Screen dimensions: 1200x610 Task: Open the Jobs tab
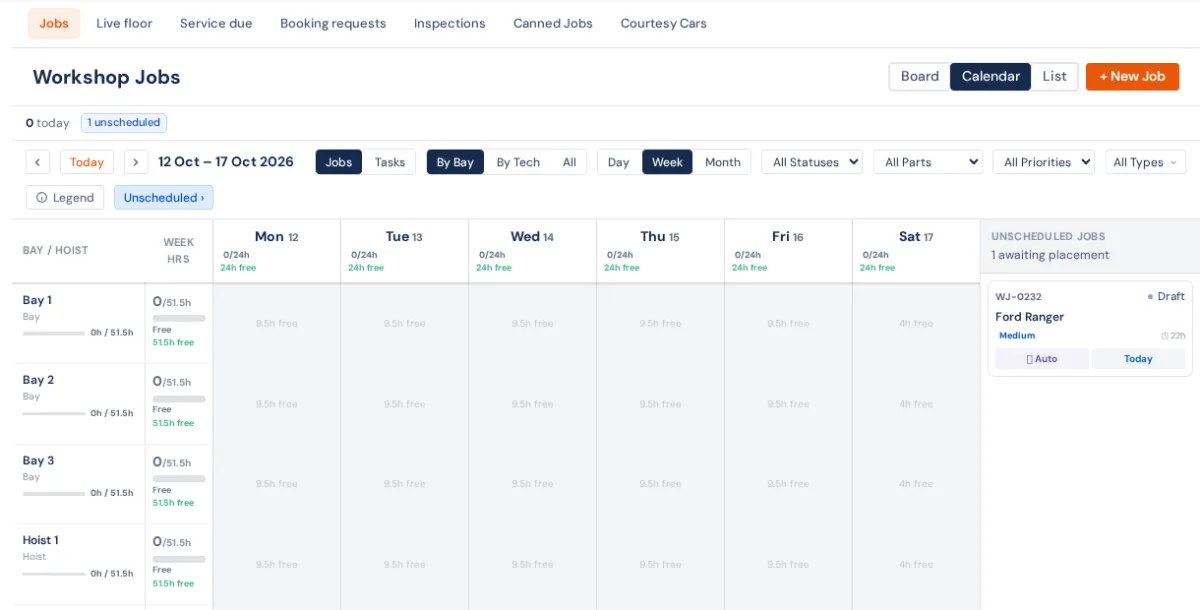pyautogui.click(x=54, y=23)
